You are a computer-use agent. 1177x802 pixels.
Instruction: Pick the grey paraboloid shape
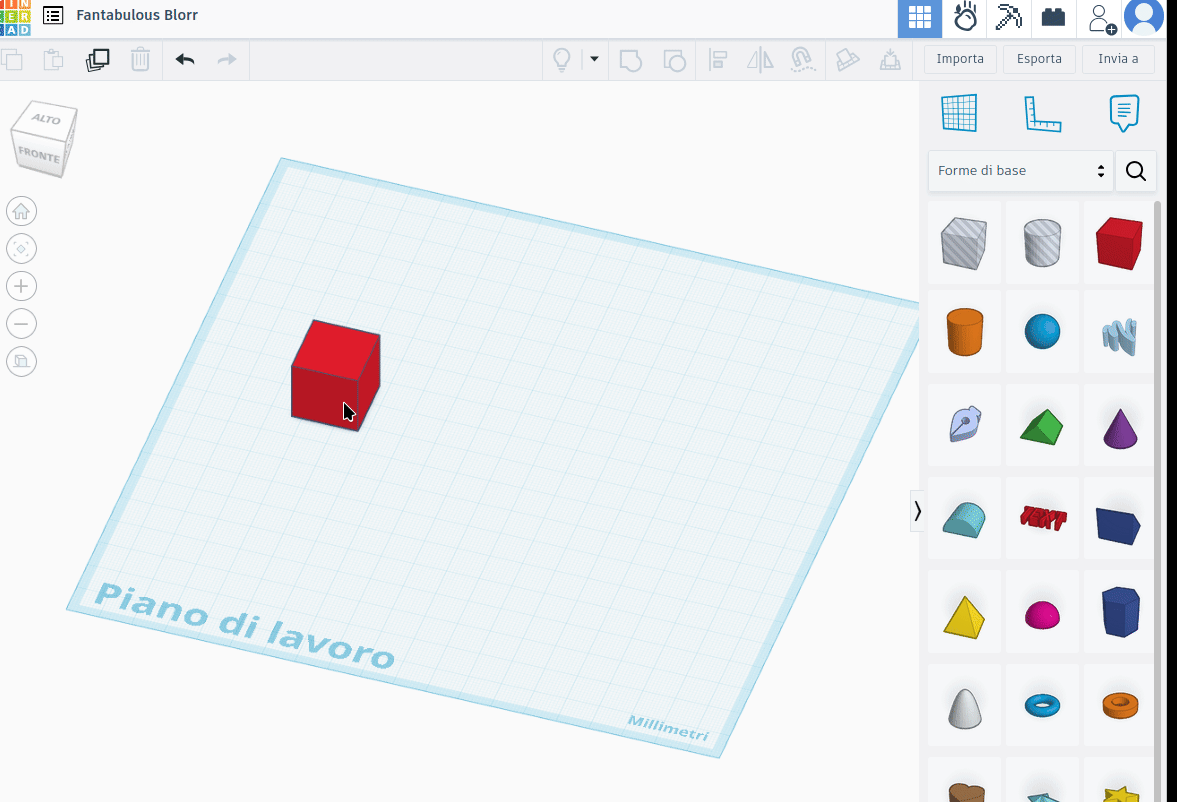(965, 708)
